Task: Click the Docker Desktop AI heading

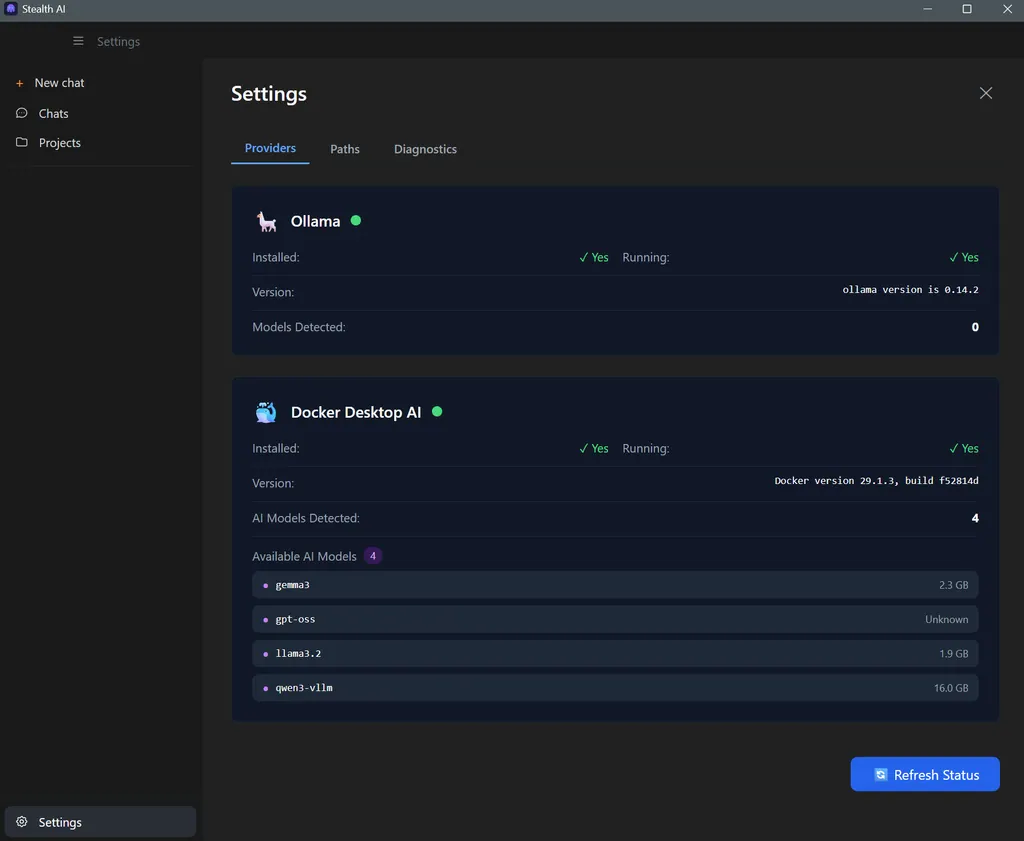Action: 356,412
